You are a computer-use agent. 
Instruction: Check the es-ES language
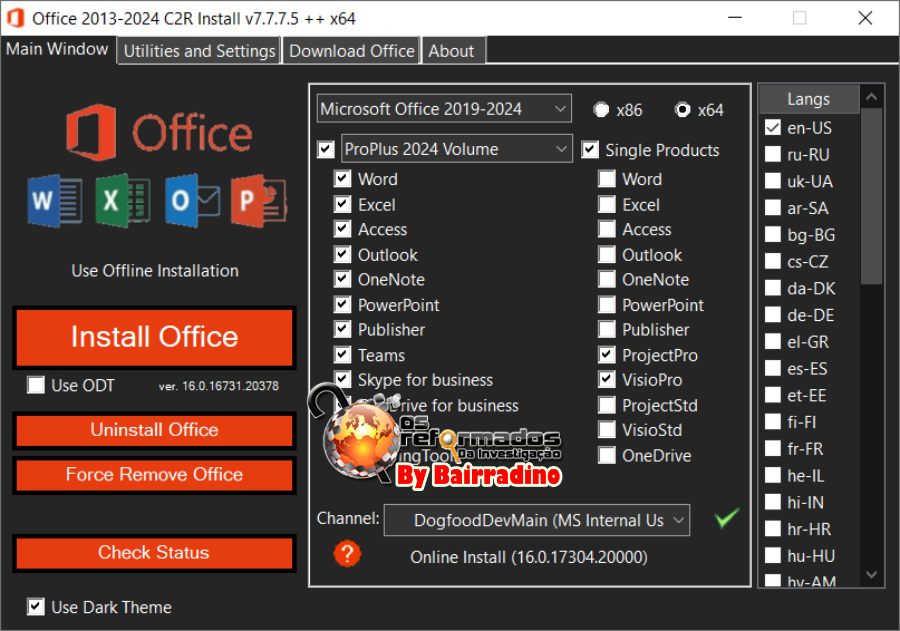click(773, 368)
